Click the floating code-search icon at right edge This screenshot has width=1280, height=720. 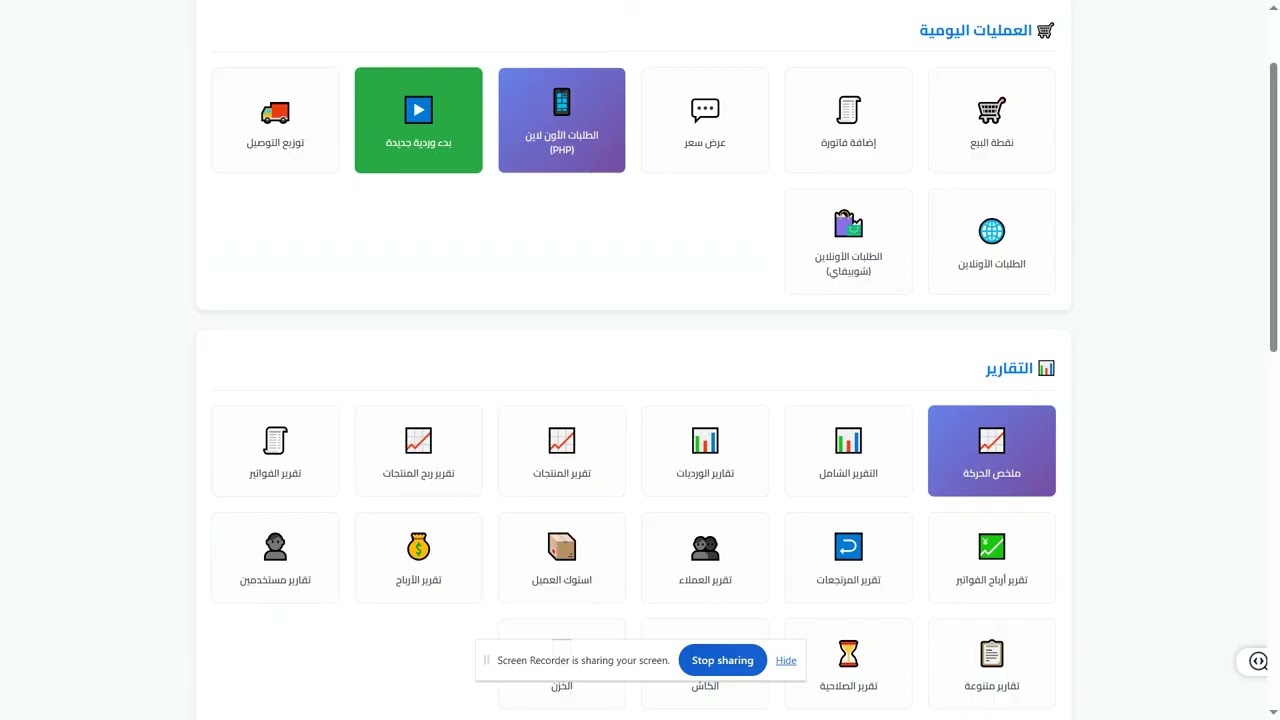[x=1258, y=661]
